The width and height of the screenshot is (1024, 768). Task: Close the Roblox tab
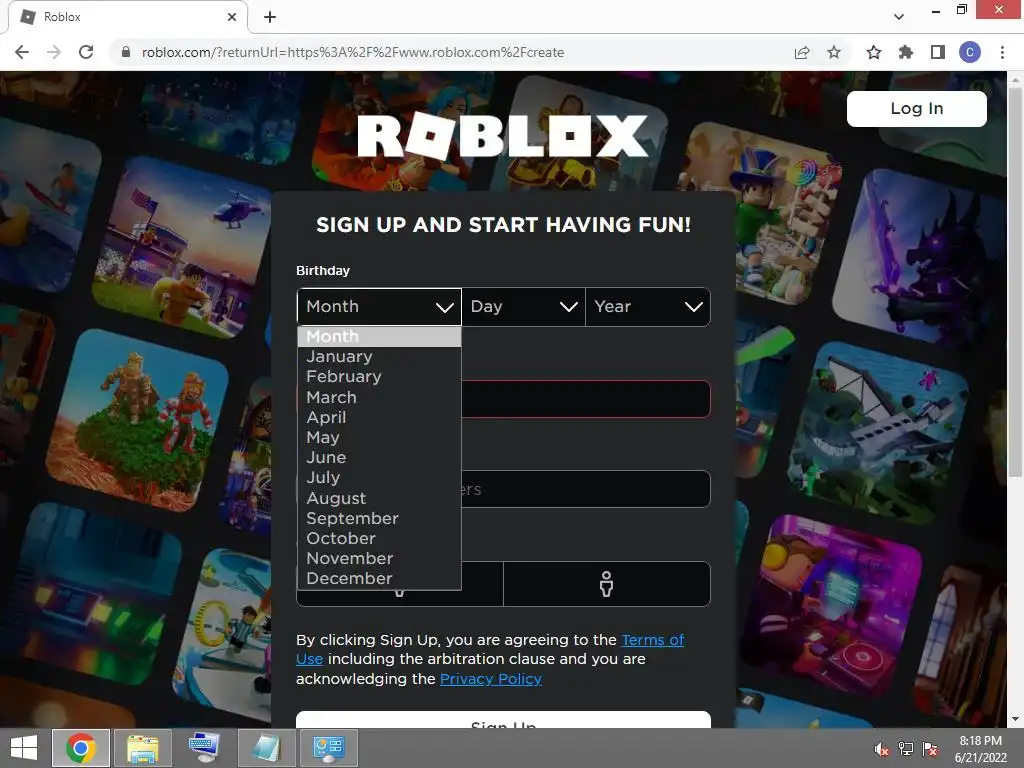232,17
